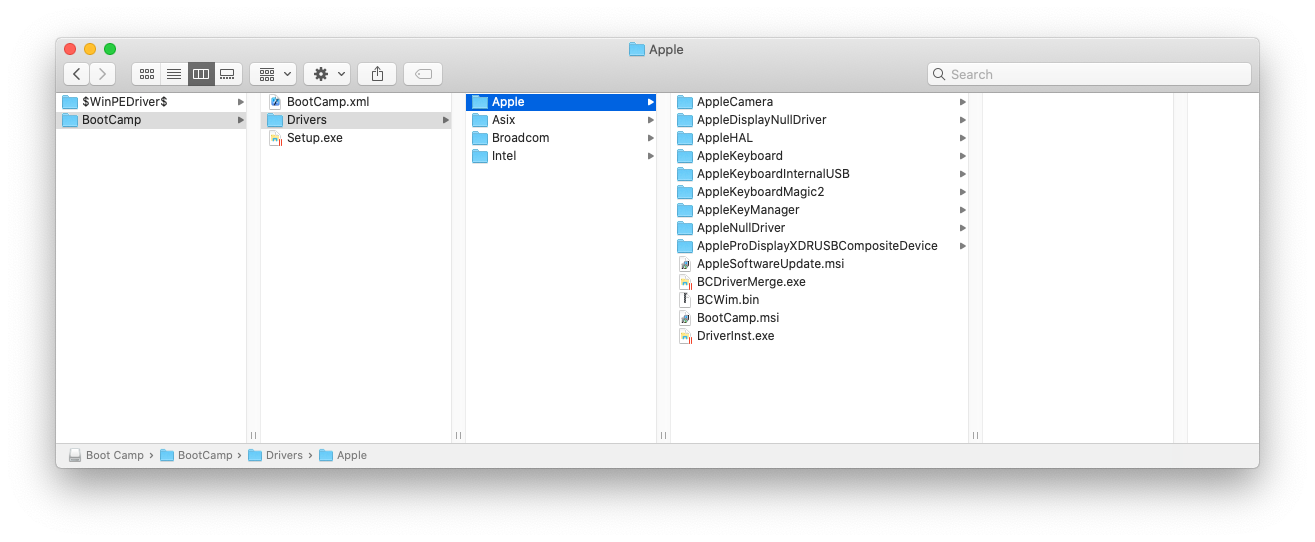
Task: Switch to gallery view
Action: coord(228,74)
